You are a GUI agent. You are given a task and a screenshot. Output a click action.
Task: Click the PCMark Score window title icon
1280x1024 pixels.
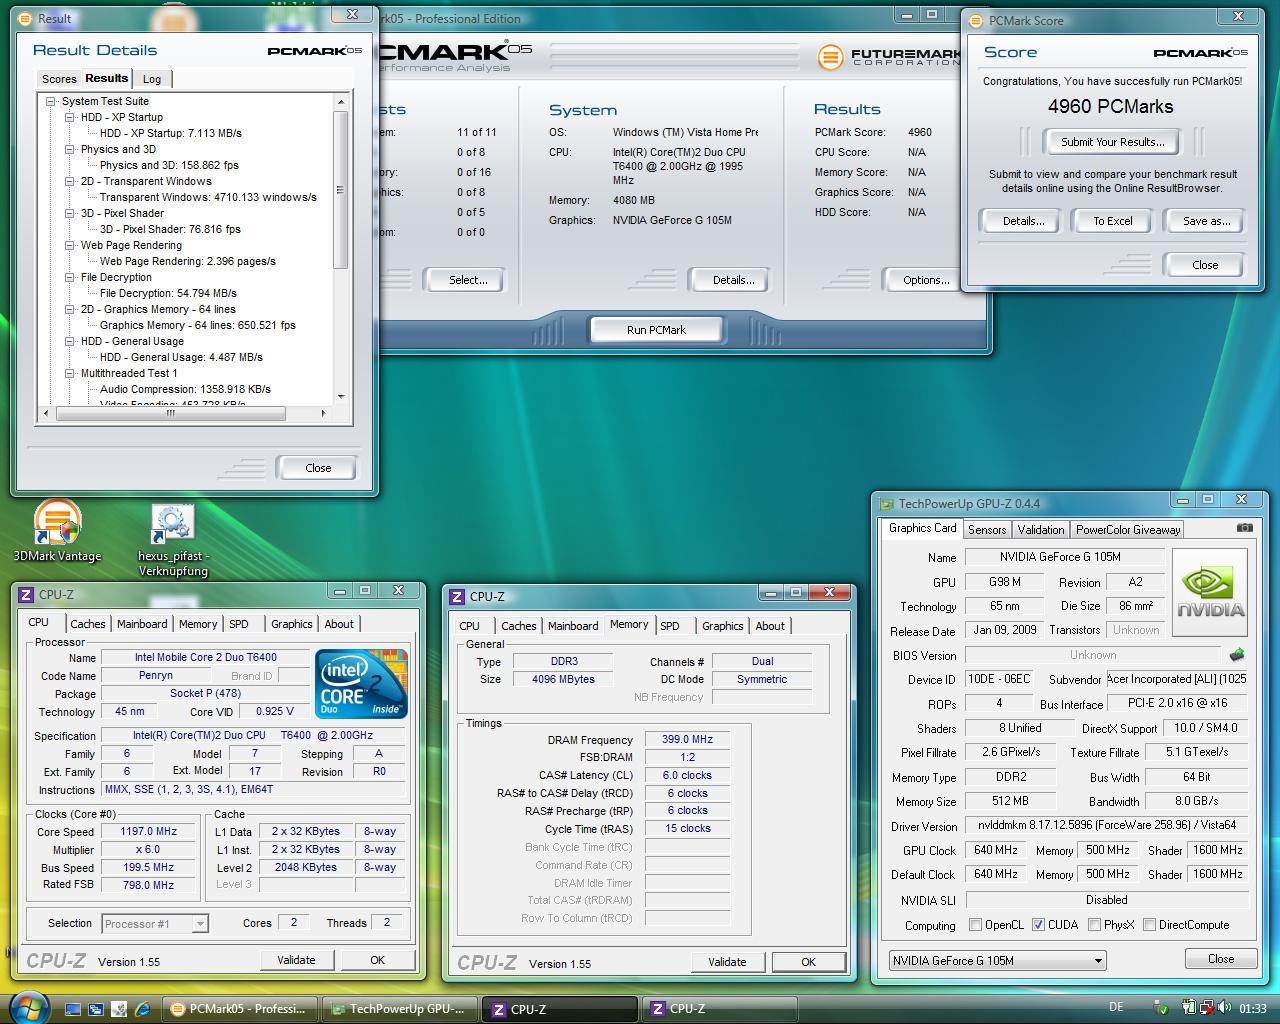pos(976,20)
